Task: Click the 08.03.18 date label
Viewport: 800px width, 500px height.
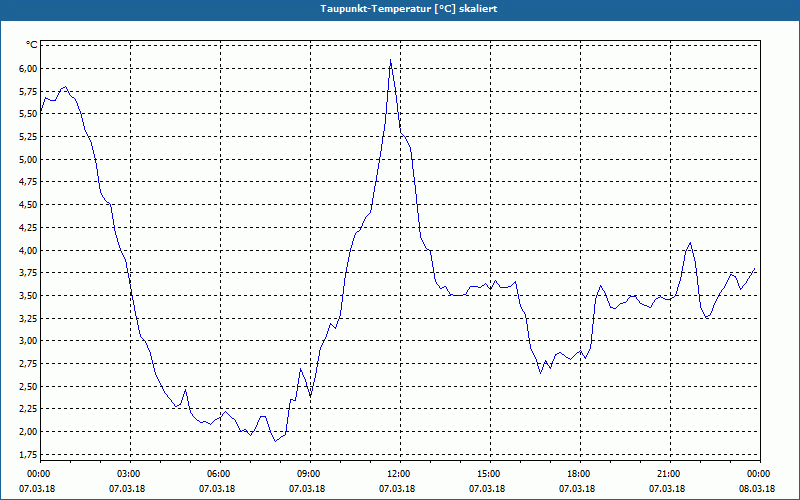Action: coord(757,489)
